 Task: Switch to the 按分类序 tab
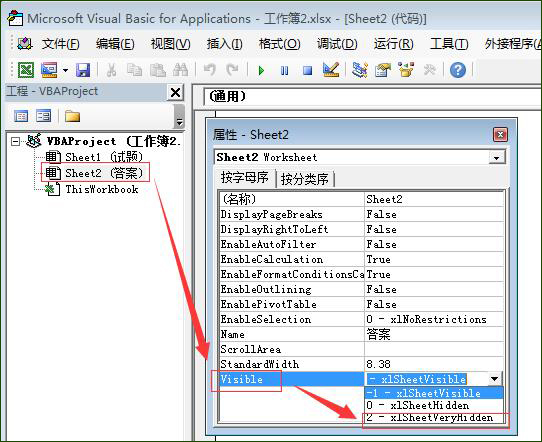[305, 179]
